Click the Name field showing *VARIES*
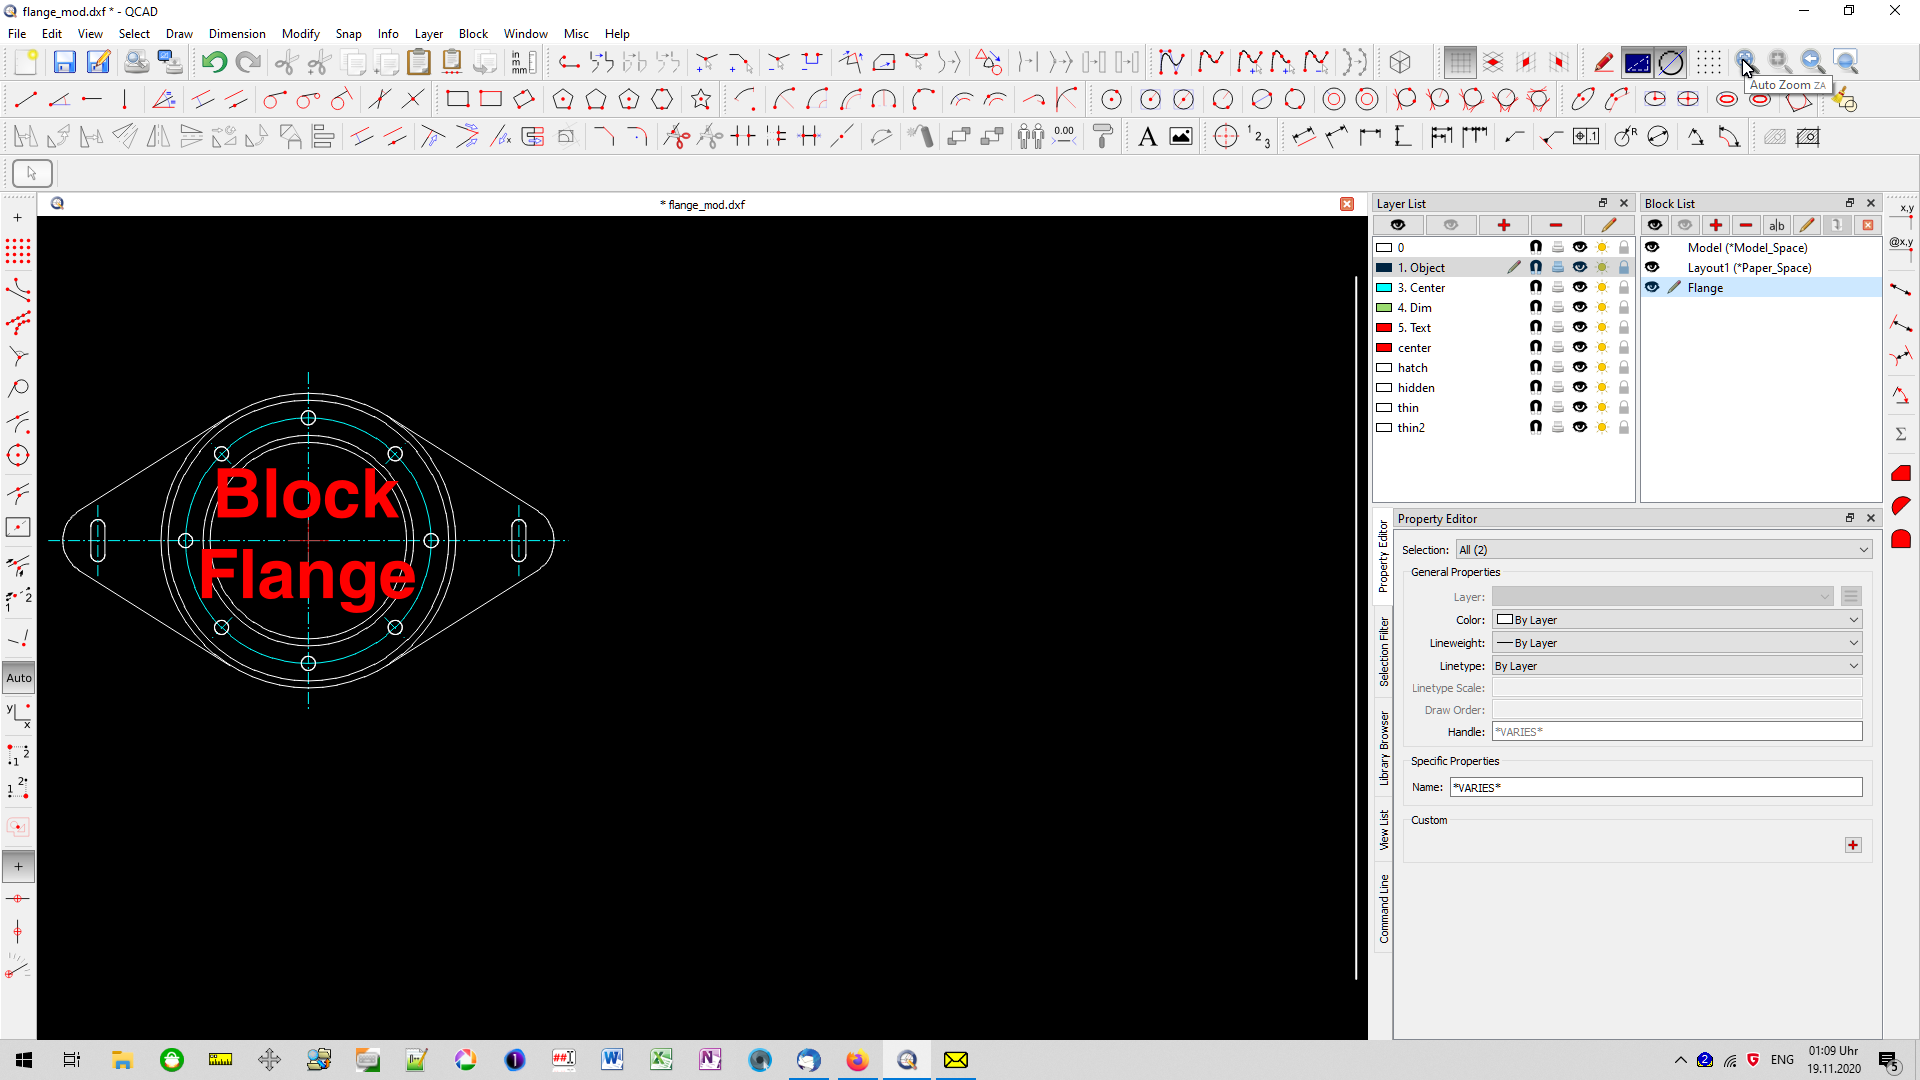 [x=1656, y=788]
